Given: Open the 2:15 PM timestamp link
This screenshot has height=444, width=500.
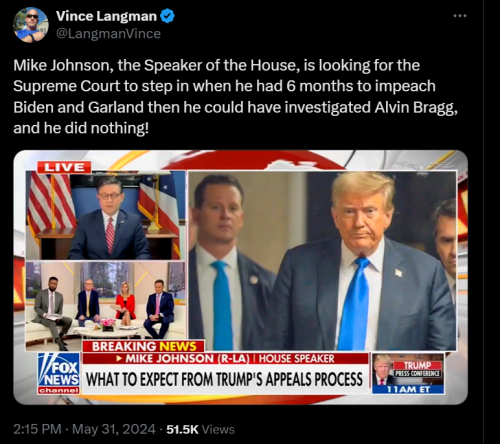Looking at the screenshot, I should click(x=37, y=429).
